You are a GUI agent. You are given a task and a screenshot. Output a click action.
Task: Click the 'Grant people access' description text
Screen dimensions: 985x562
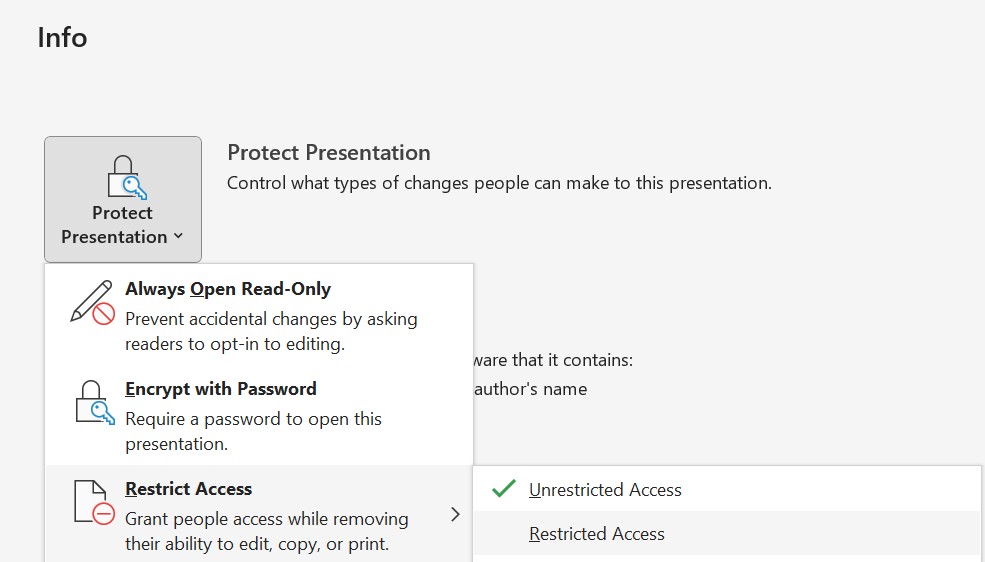tap(266, 531)
